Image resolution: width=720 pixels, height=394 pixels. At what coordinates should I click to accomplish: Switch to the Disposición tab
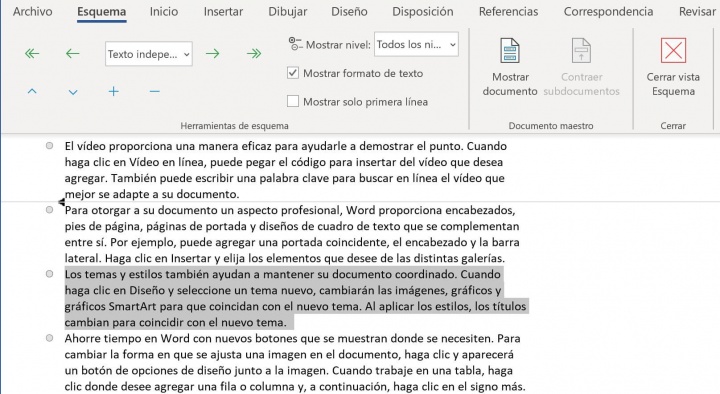(422, 11)
